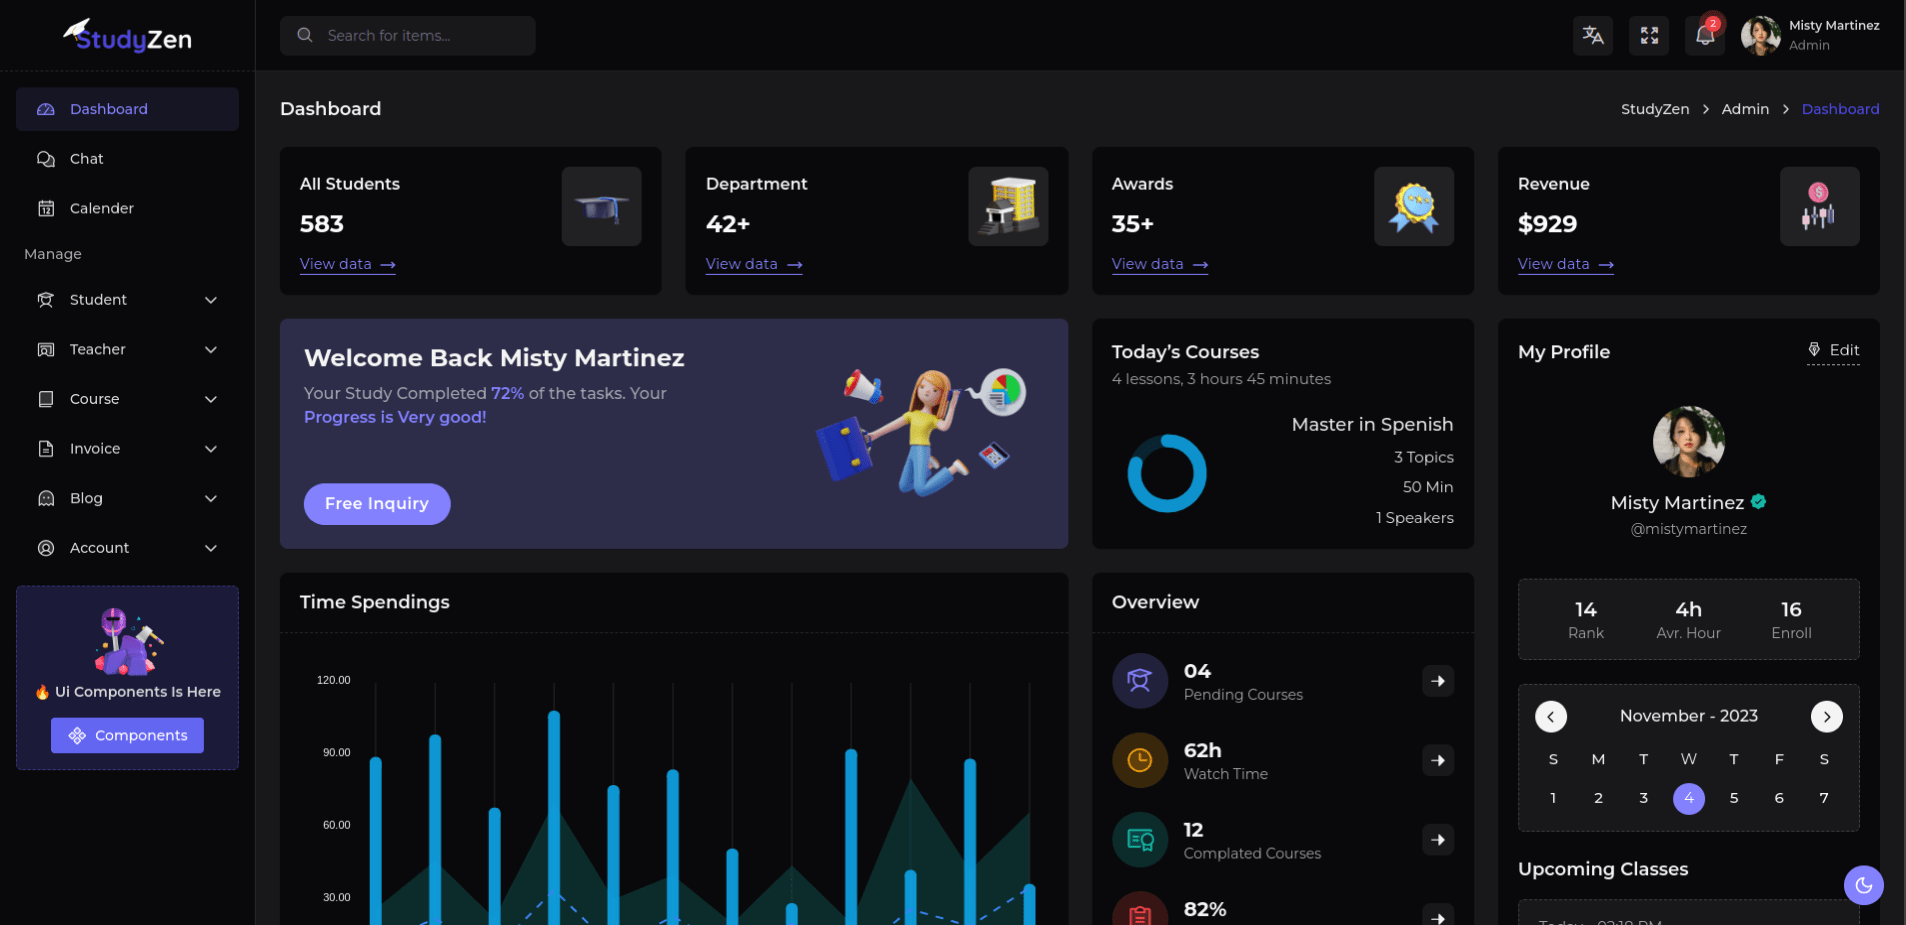Open the language translation icon
Screen dimensions: 1906x925
[1593, 36]
